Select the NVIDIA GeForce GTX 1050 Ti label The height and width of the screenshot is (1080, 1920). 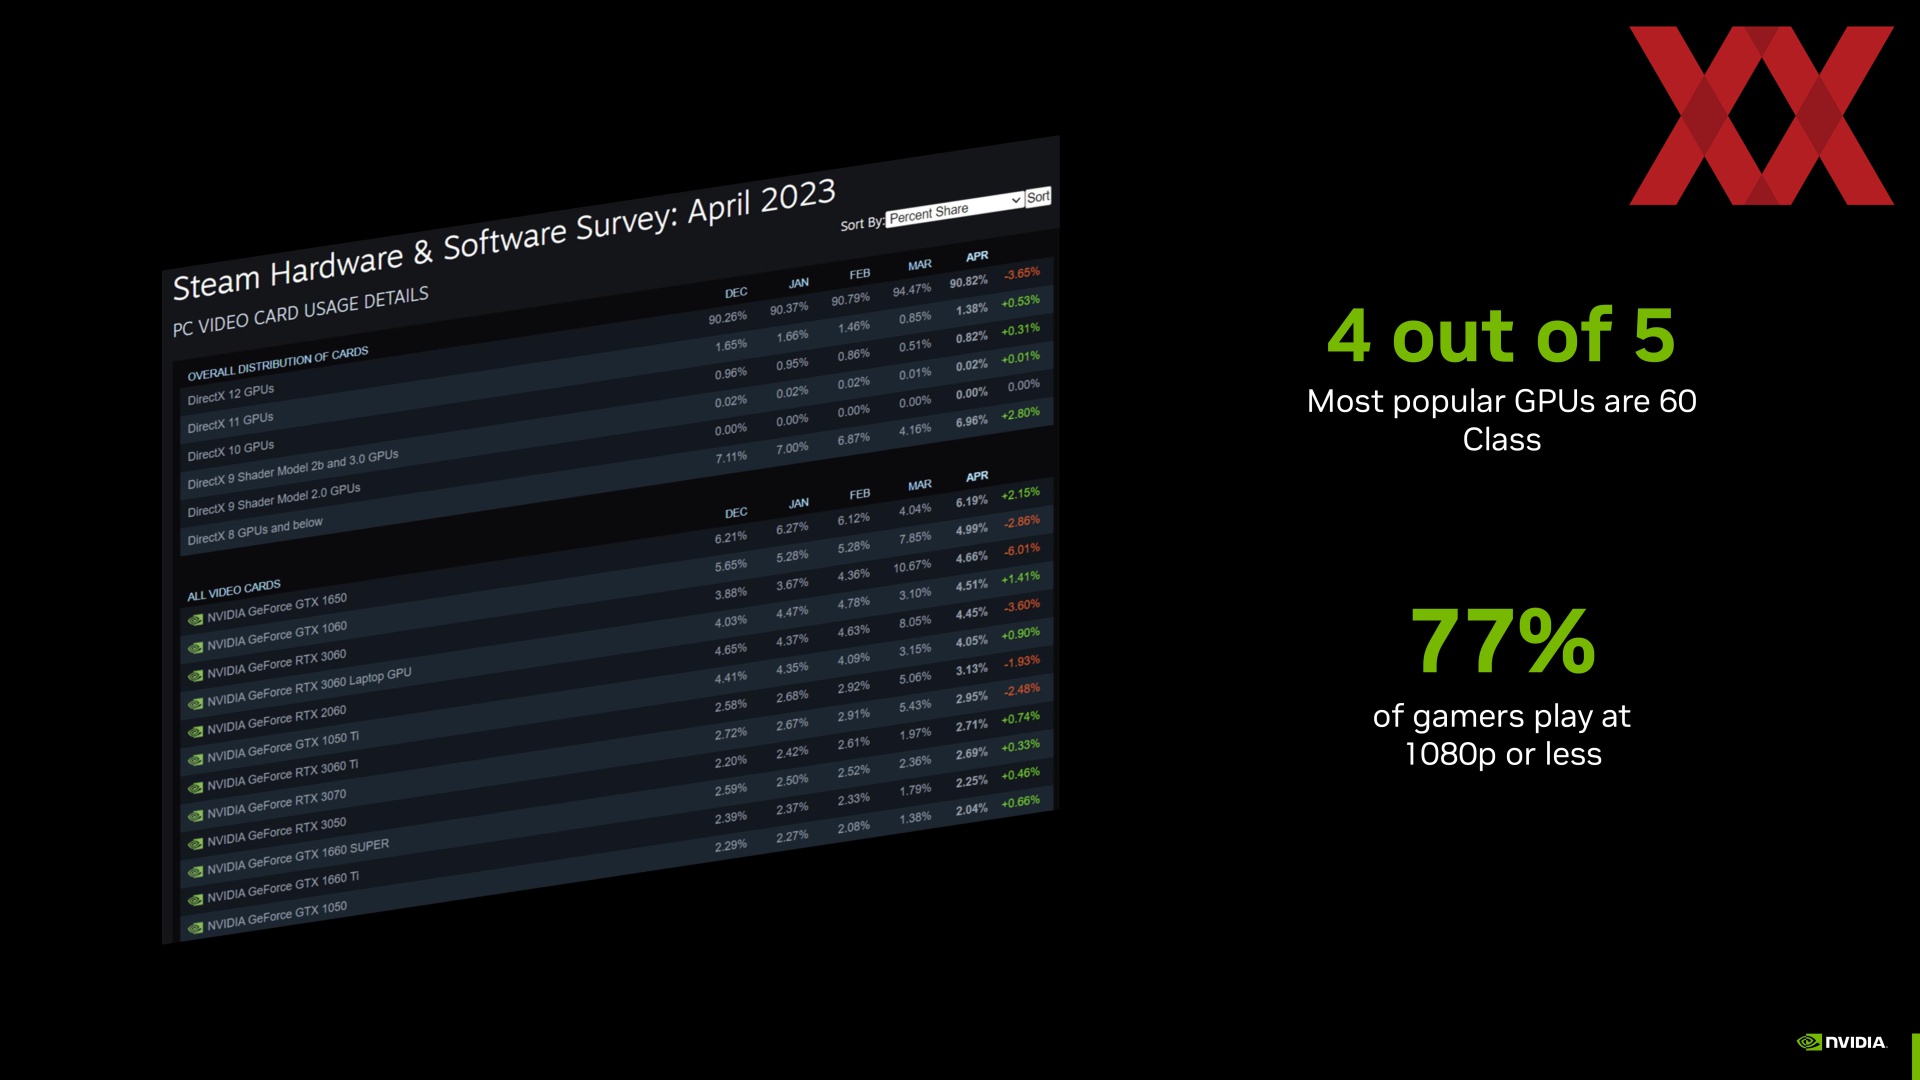283,746
